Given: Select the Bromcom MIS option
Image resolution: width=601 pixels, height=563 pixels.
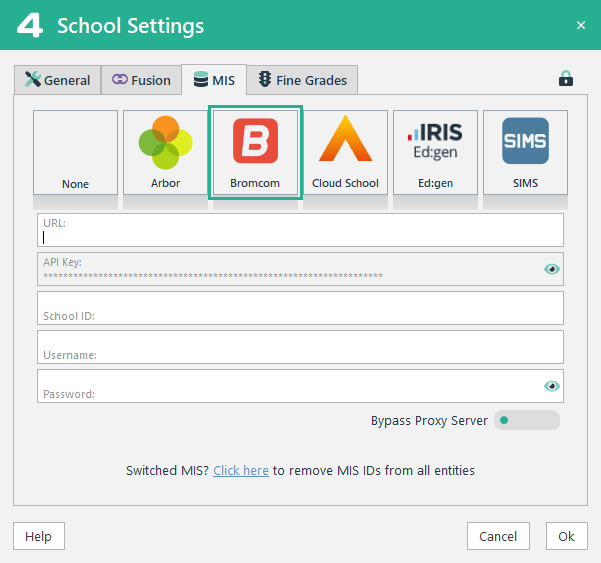Looking at the screenshot, I should tap(255, 153).
